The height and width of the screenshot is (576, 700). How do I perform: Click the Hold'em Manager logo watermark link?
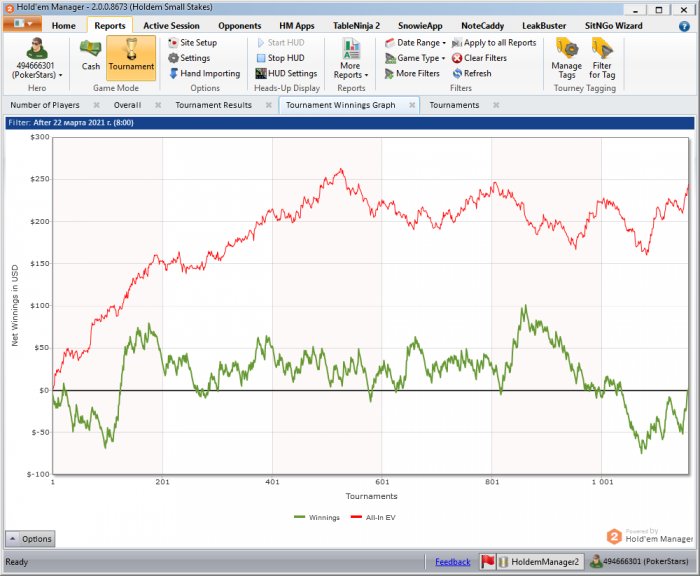(x=650, y=535)
